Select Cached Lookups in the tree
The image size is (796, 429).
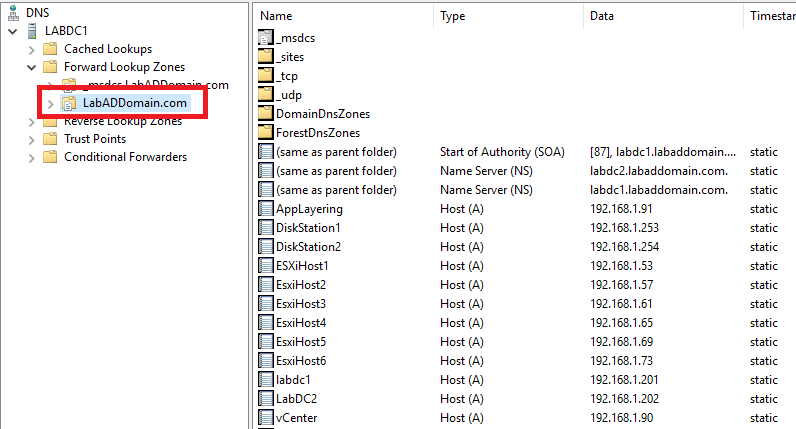(x=107, y=49)
